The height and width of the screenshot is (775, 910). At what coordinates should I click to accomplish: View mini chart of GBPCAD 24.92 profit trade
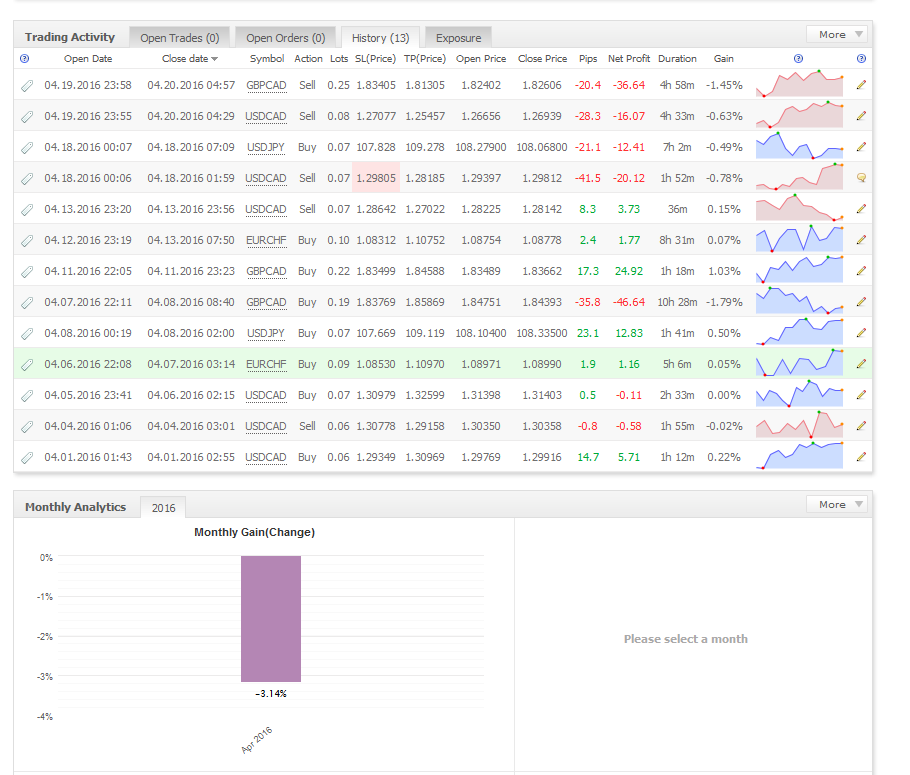tap(800, 271)
